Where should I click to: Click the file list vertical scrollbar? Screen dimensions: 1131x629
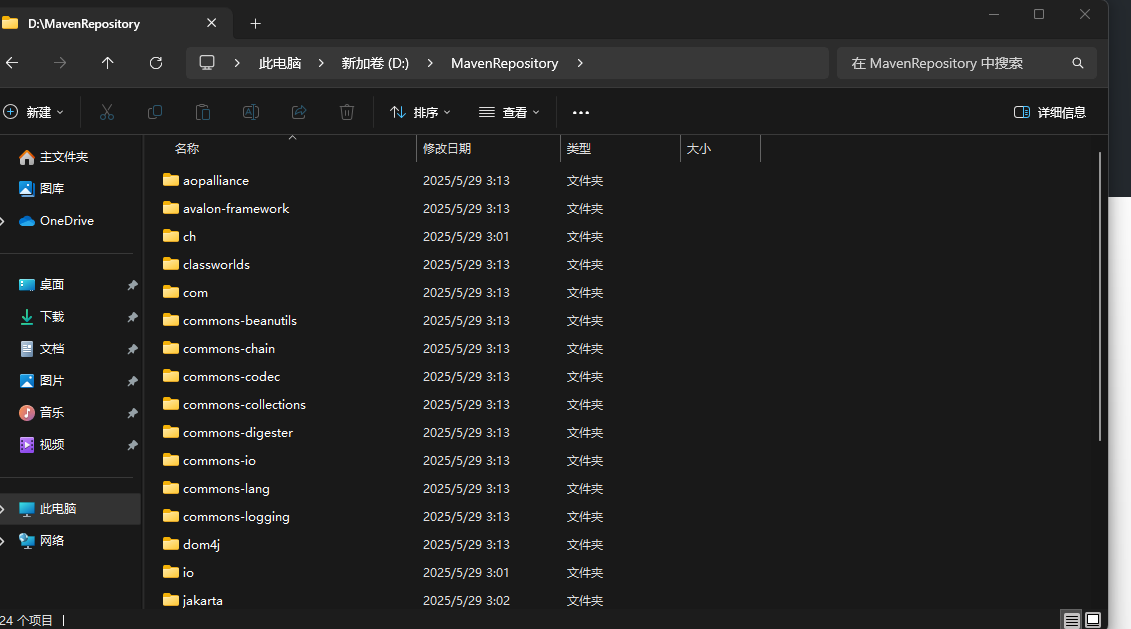pyautogui.click(x=1100, y=296)
